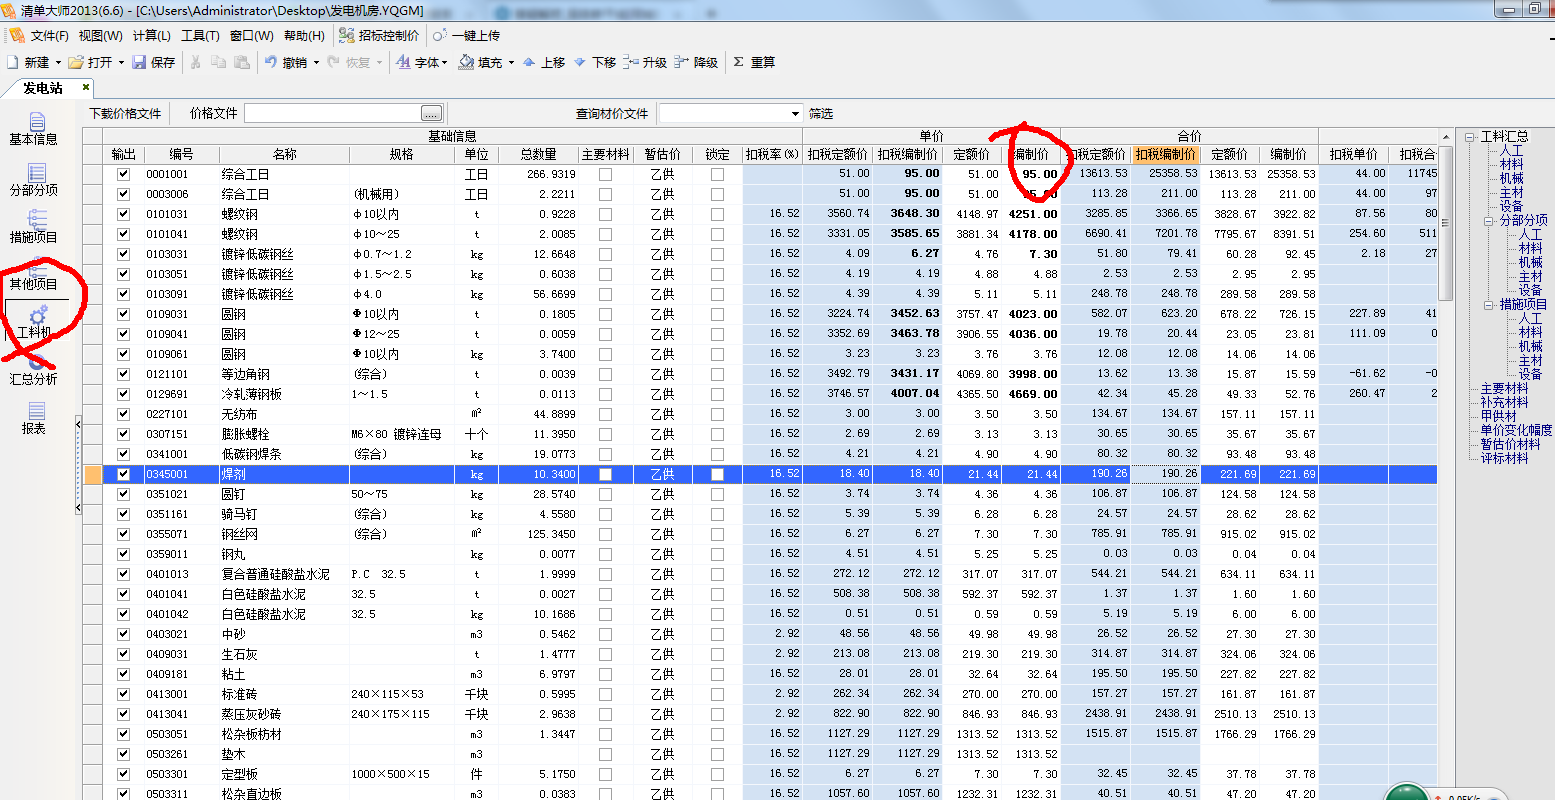Toggle 主要材料 checkbox for 0307151 膨胀螺栓
1555x800 pixels.
click(605, 434)
